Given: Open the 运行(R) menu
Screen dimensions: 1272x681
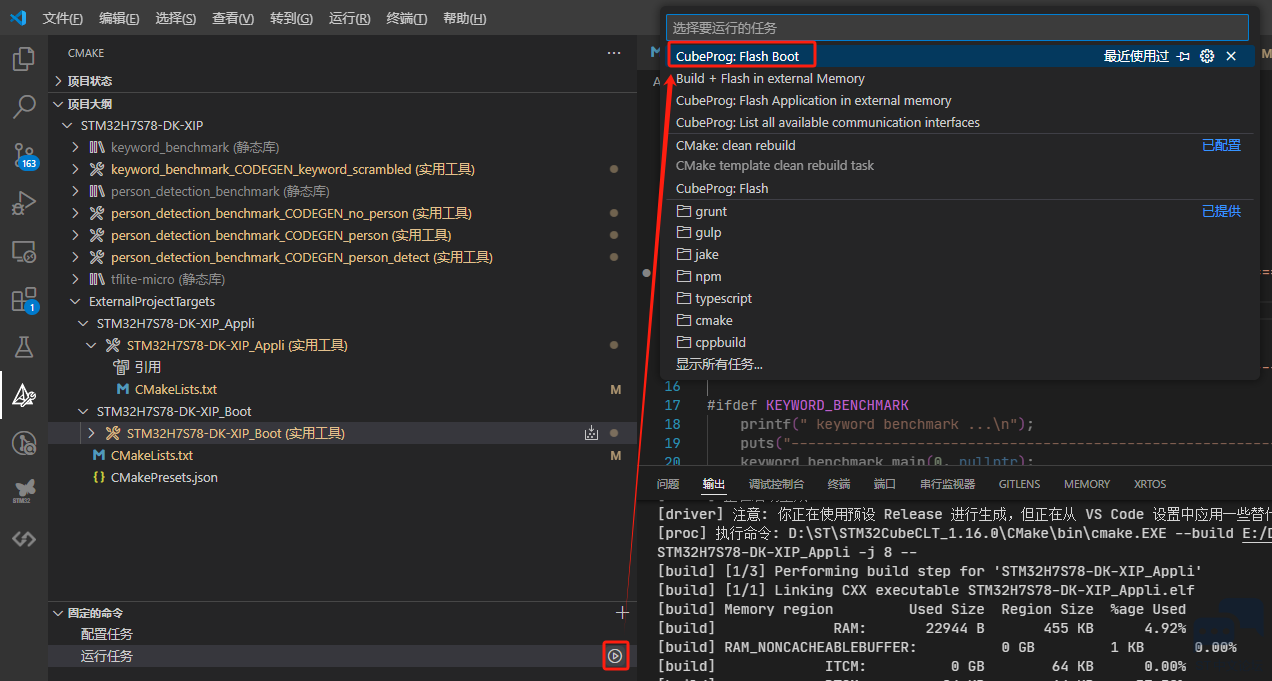Looking at the screenshot, I should pyautogui.click(x=349, y=19).
